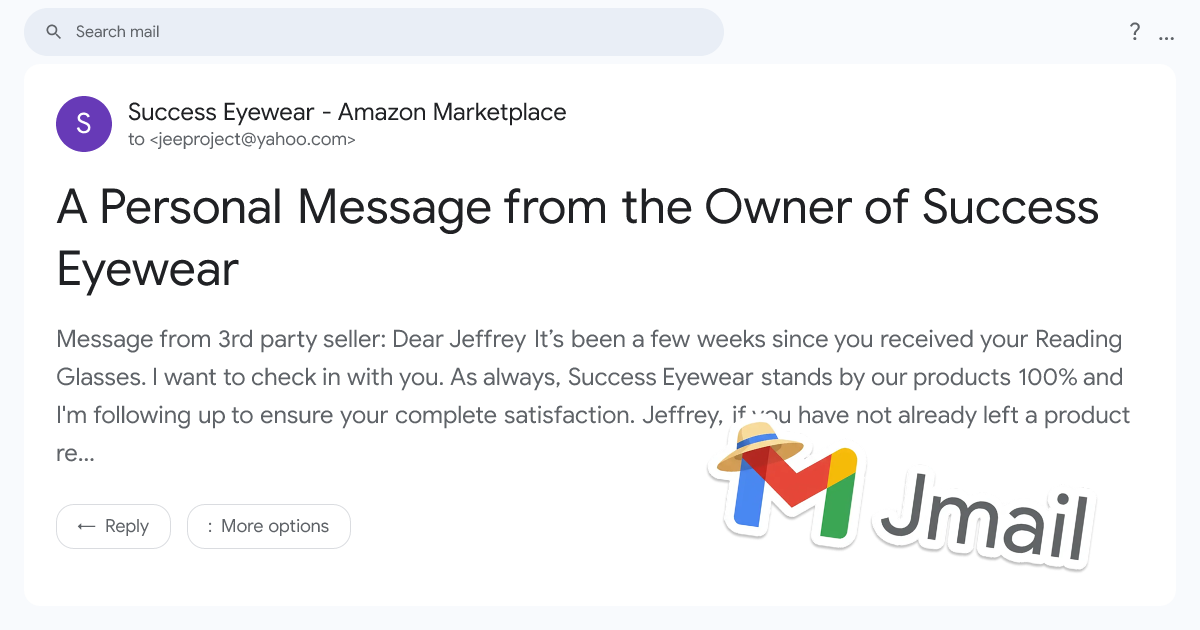This screenshot has width=1200, height=630.
Task: Open the help menu via the question mark icon
Action: (1135, 32)
